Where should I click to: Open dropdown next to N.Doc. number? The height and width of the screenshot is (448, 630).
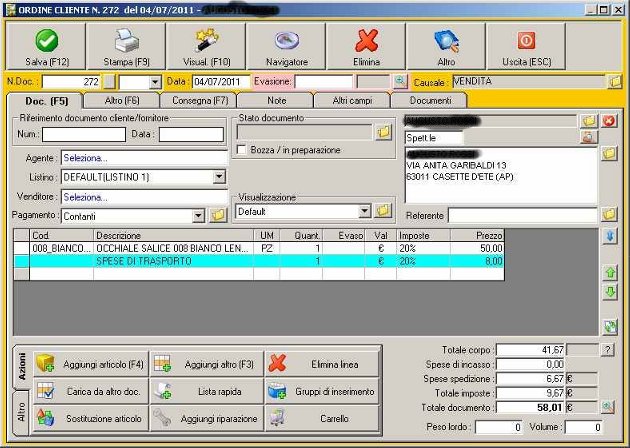[x=155, y=82]
